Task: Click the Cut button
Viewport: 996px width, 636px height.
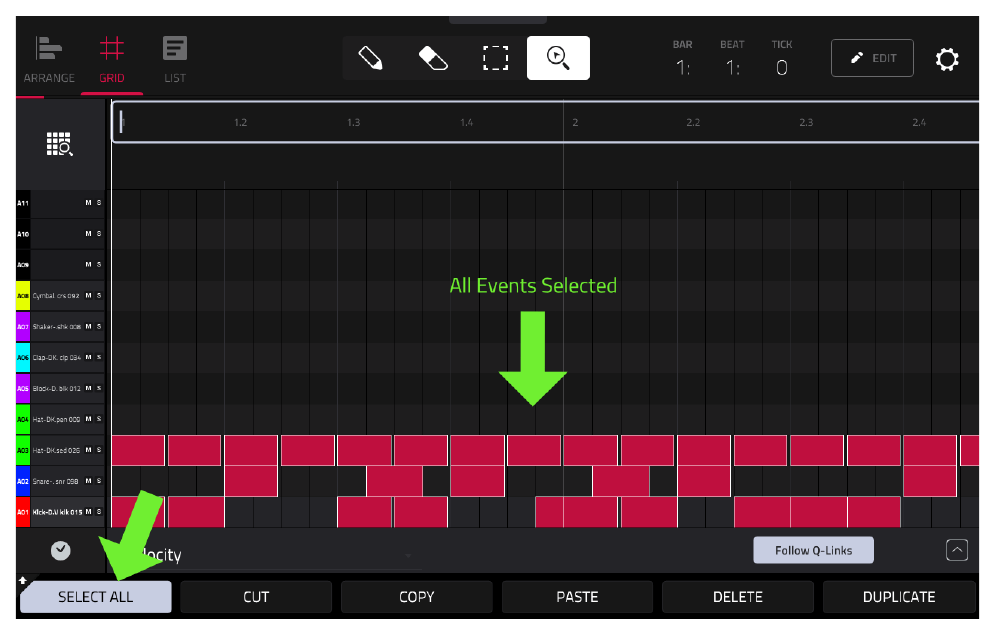Action: pos(256,597)
